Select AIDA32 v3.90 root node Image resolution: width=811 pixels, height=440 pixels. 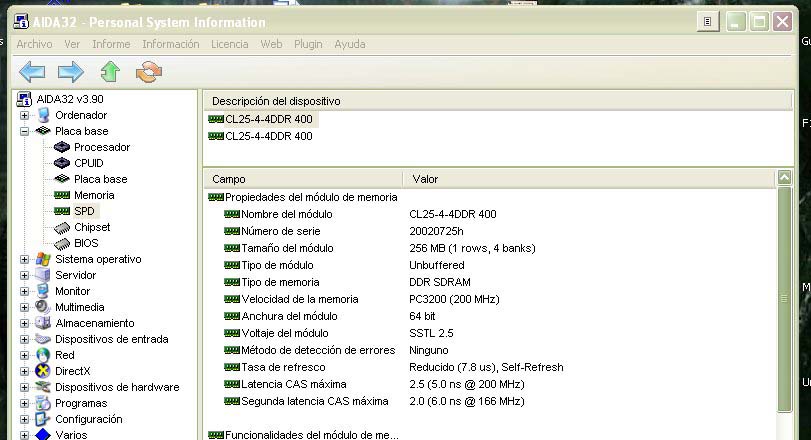tap(70, 99)
